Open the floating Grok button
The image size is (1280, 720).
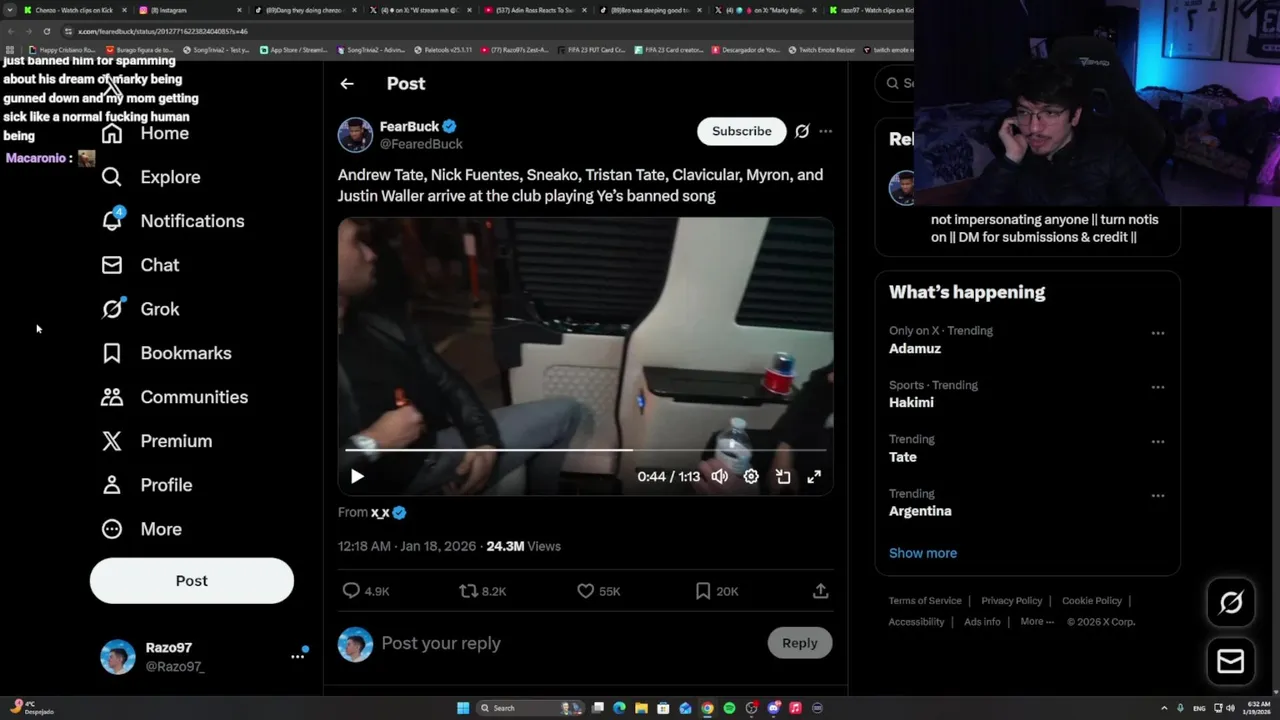(1231, 602)
